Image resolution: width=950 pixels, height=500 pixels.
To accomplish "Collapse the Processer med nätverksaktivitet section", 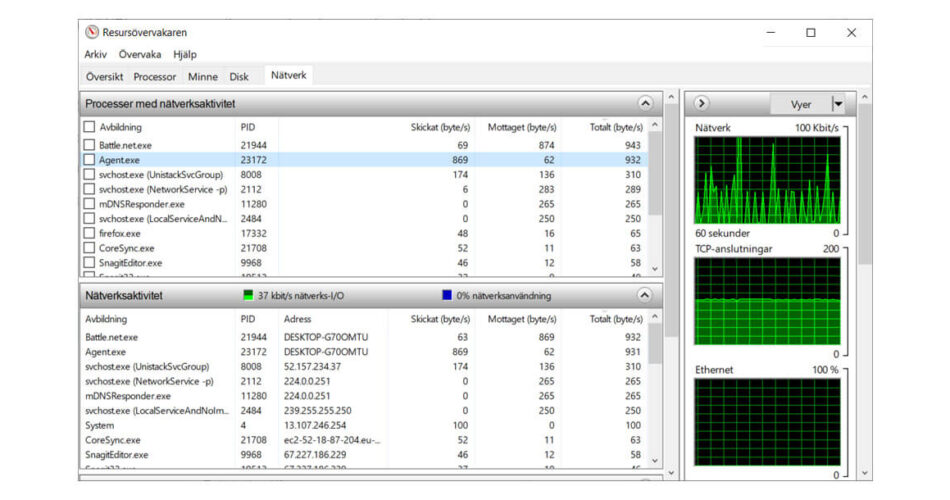I will [645, 103].
